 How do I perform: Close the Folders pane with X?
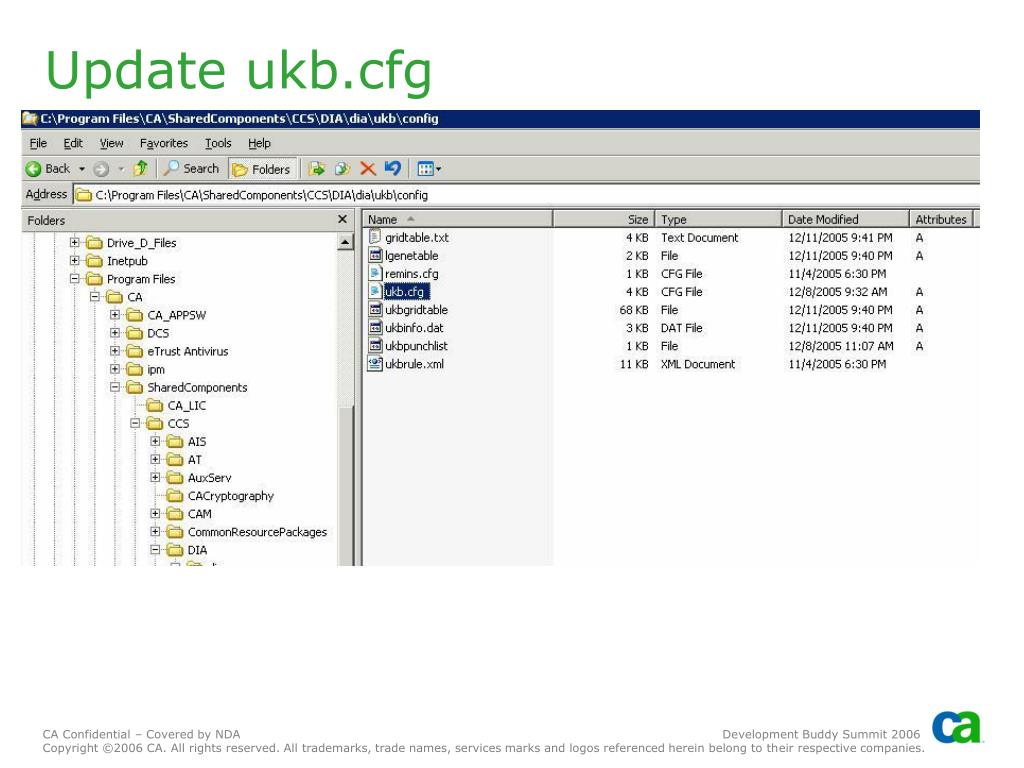pyautogui.click(x=342, y=219)
